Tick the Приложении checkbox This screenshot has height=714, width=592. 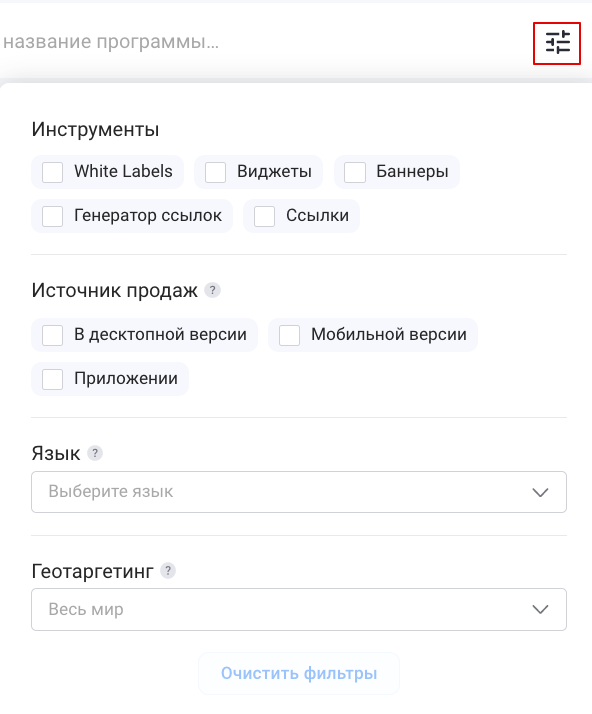52,379
